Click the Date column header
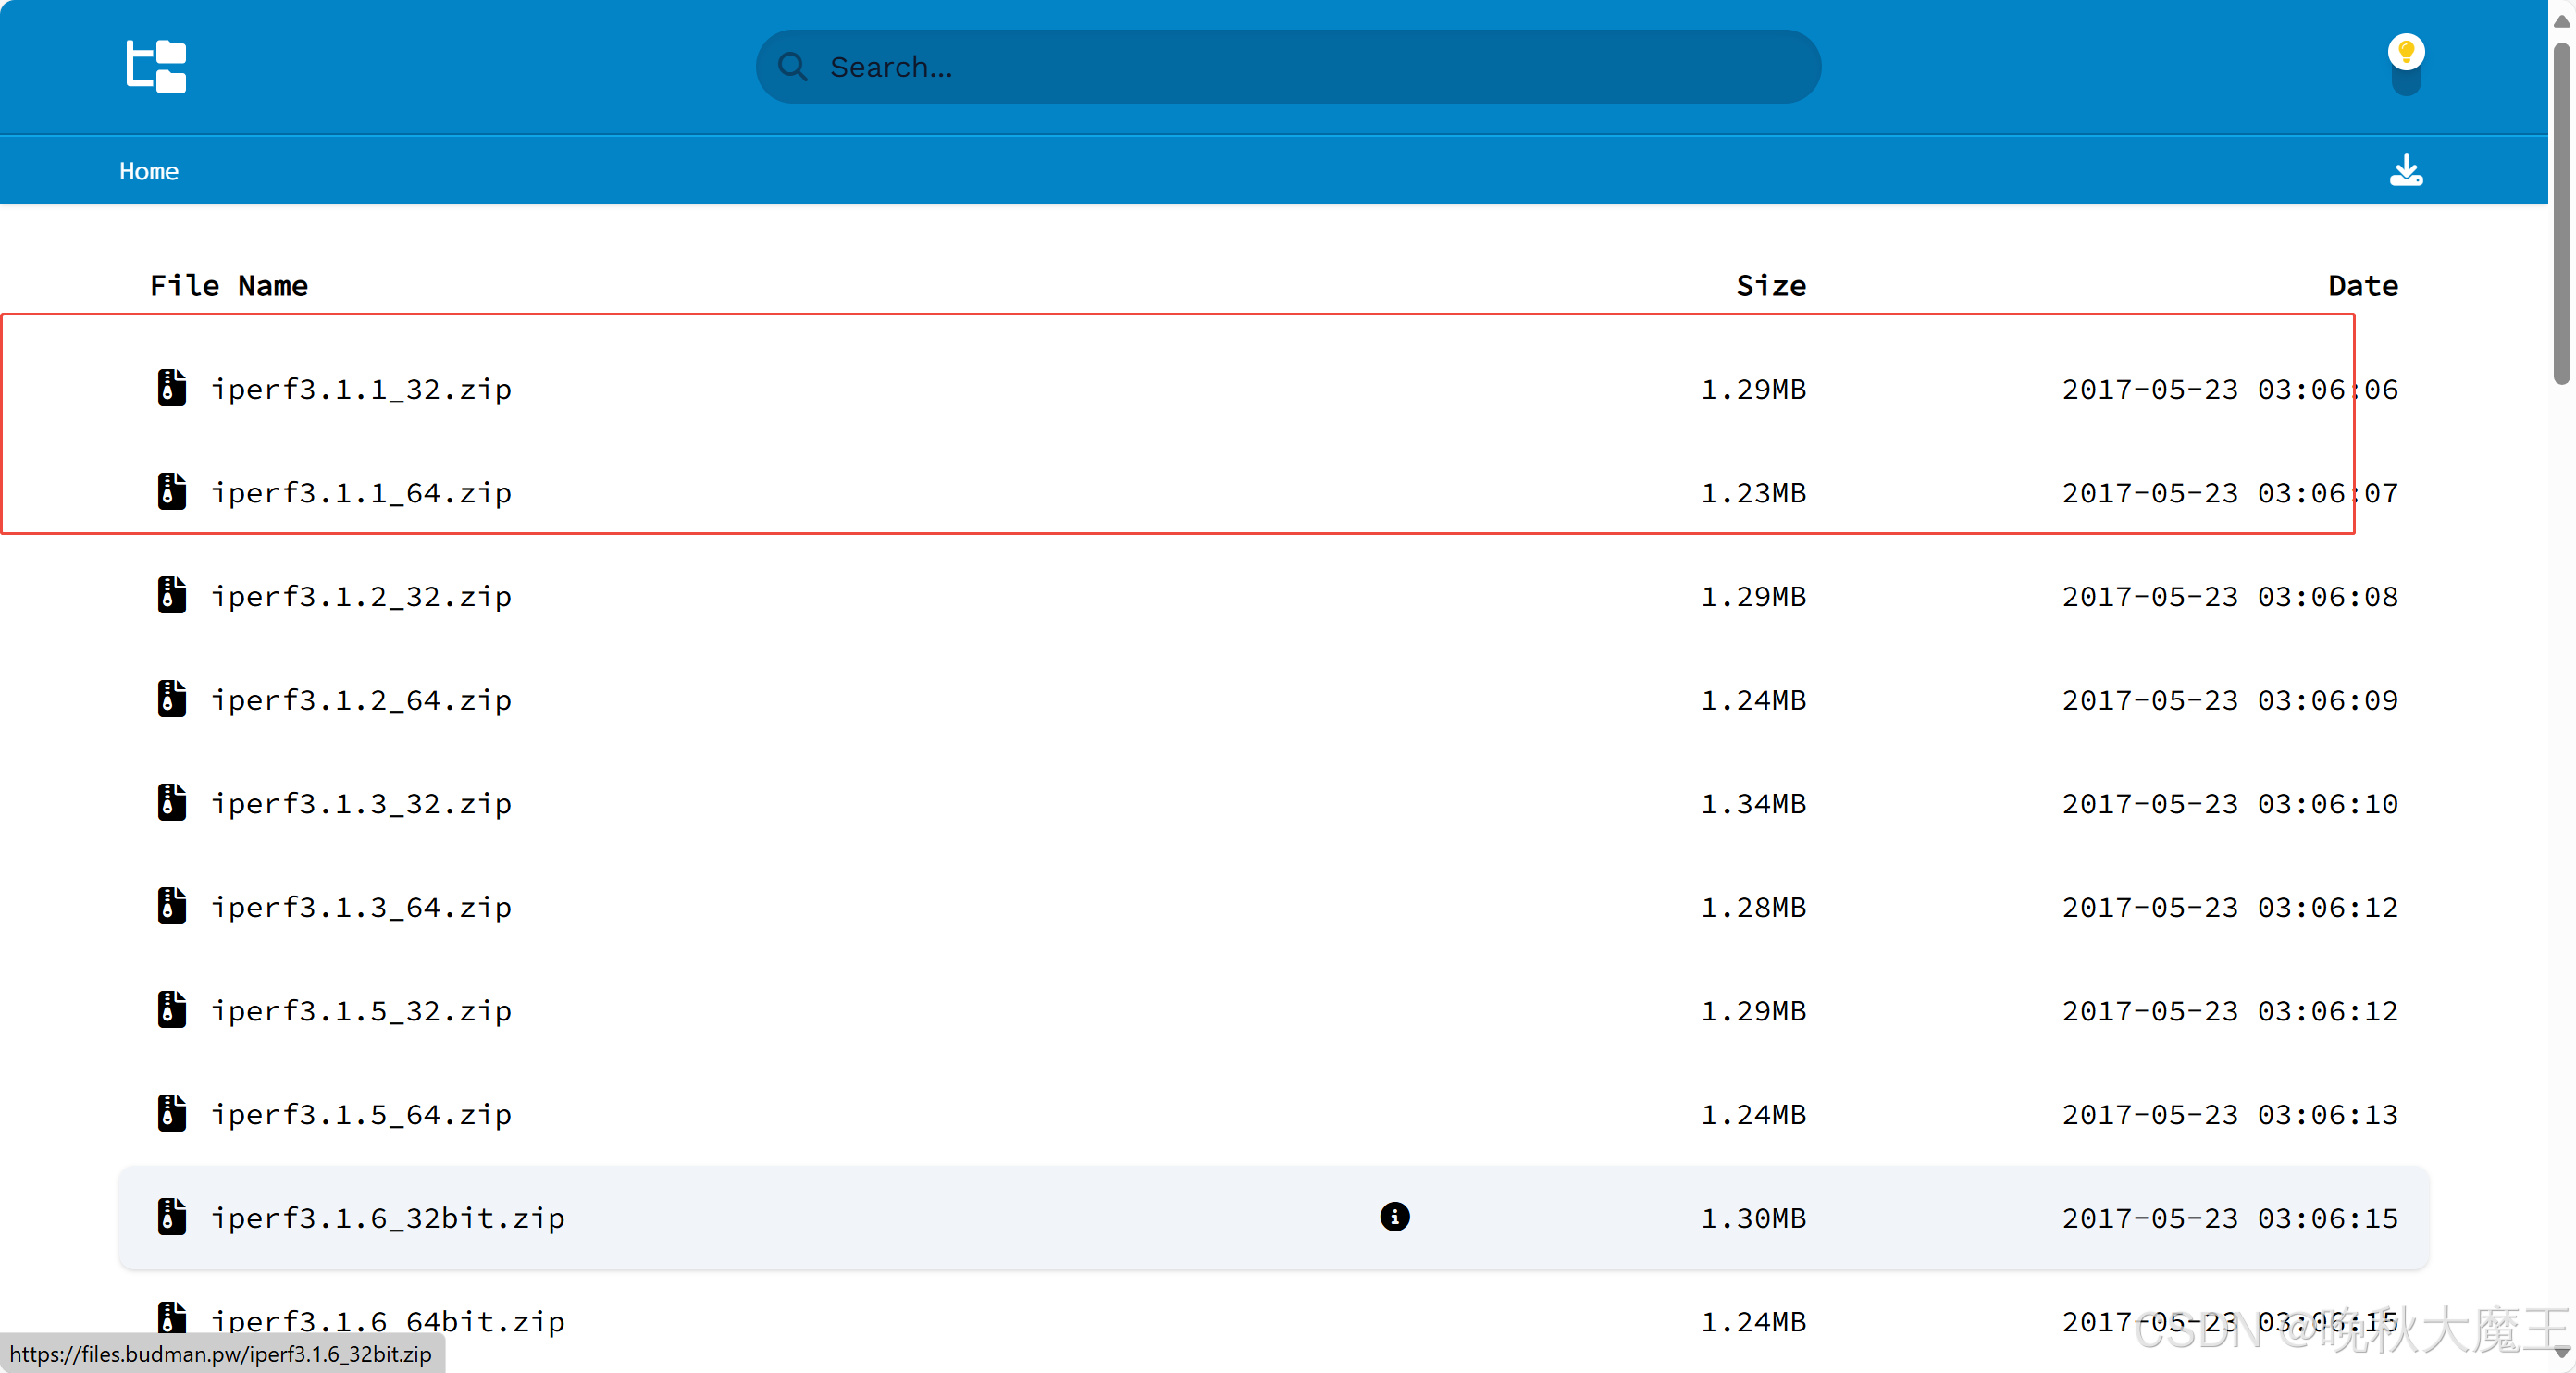2576x1373 pixels. pos(2362,286)
